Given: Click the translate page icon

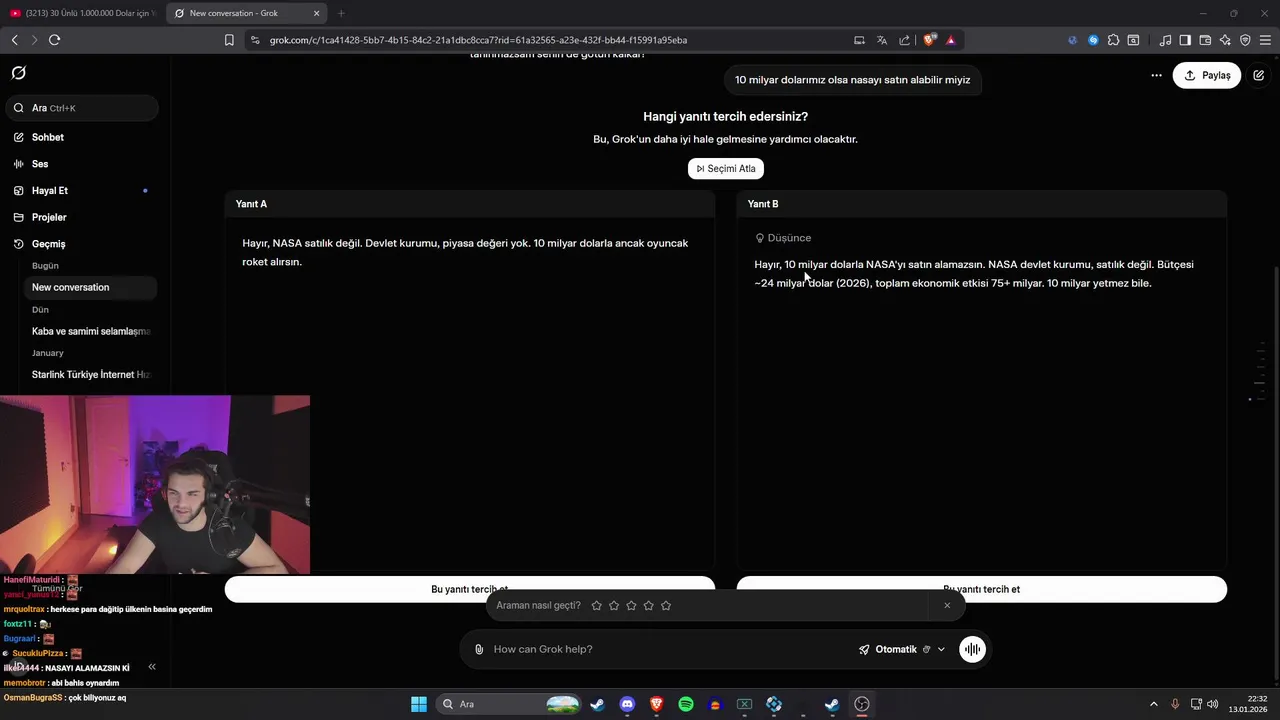Looking at the screenshot, I should click(882, 40).
